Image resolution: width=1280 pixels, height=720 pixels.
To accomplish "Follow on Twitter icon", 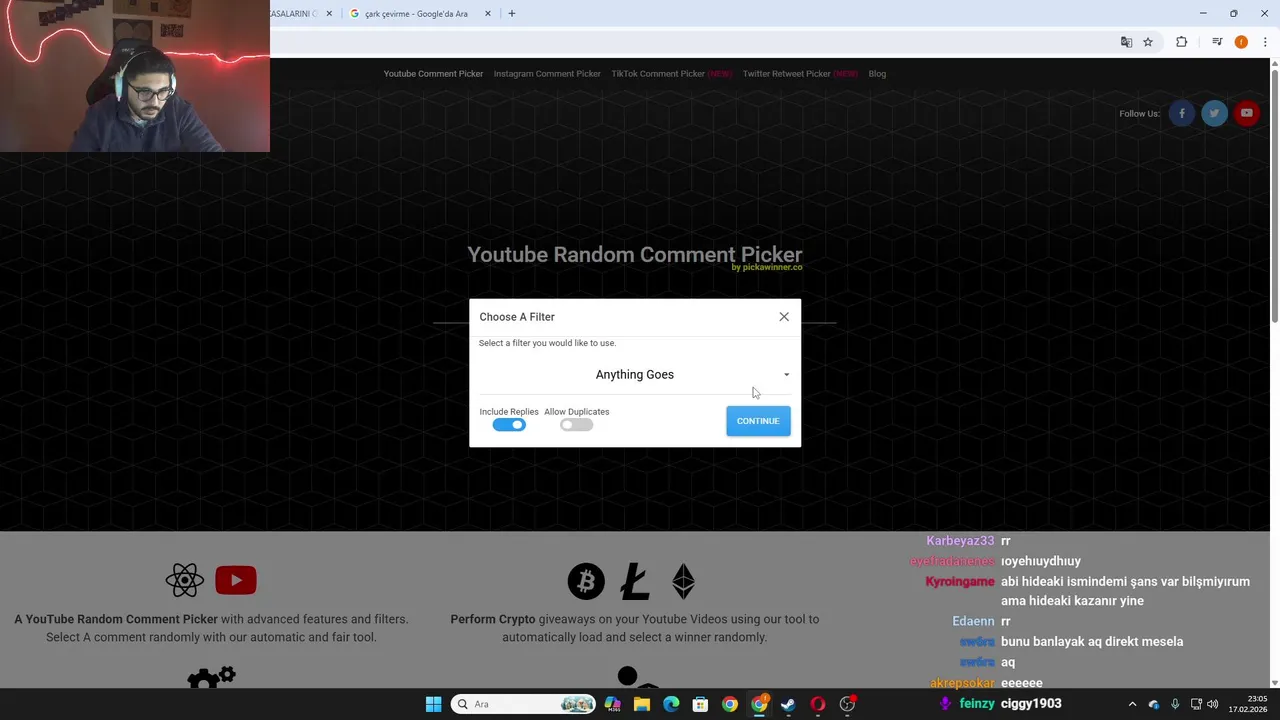I will tap(1214, 113).
